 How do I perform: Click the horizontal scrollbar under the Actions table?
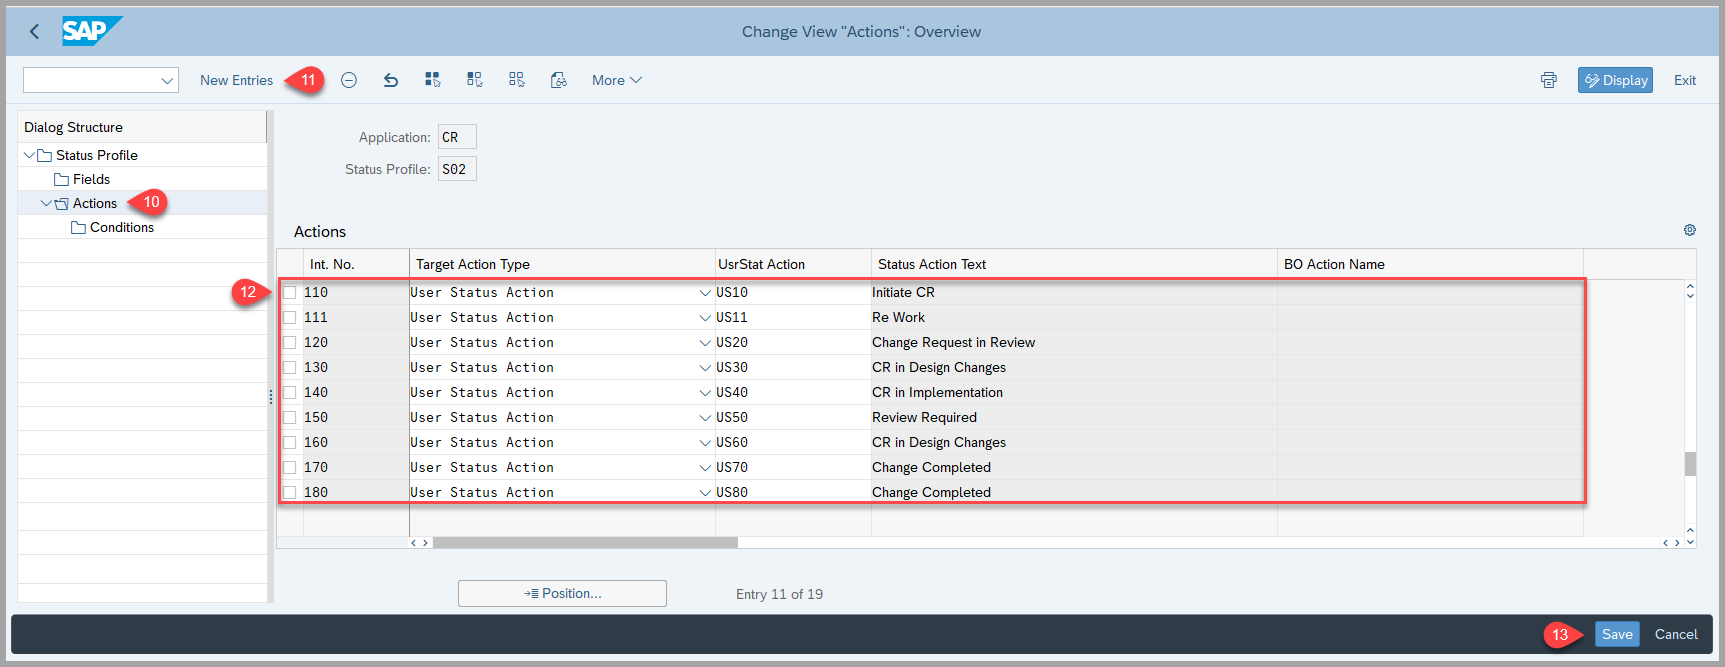585,542
